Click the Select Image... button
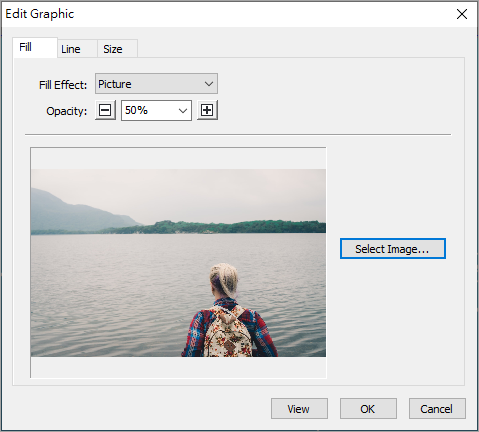The height and width of the screenshot is (432, 479). tap(393, 249)
